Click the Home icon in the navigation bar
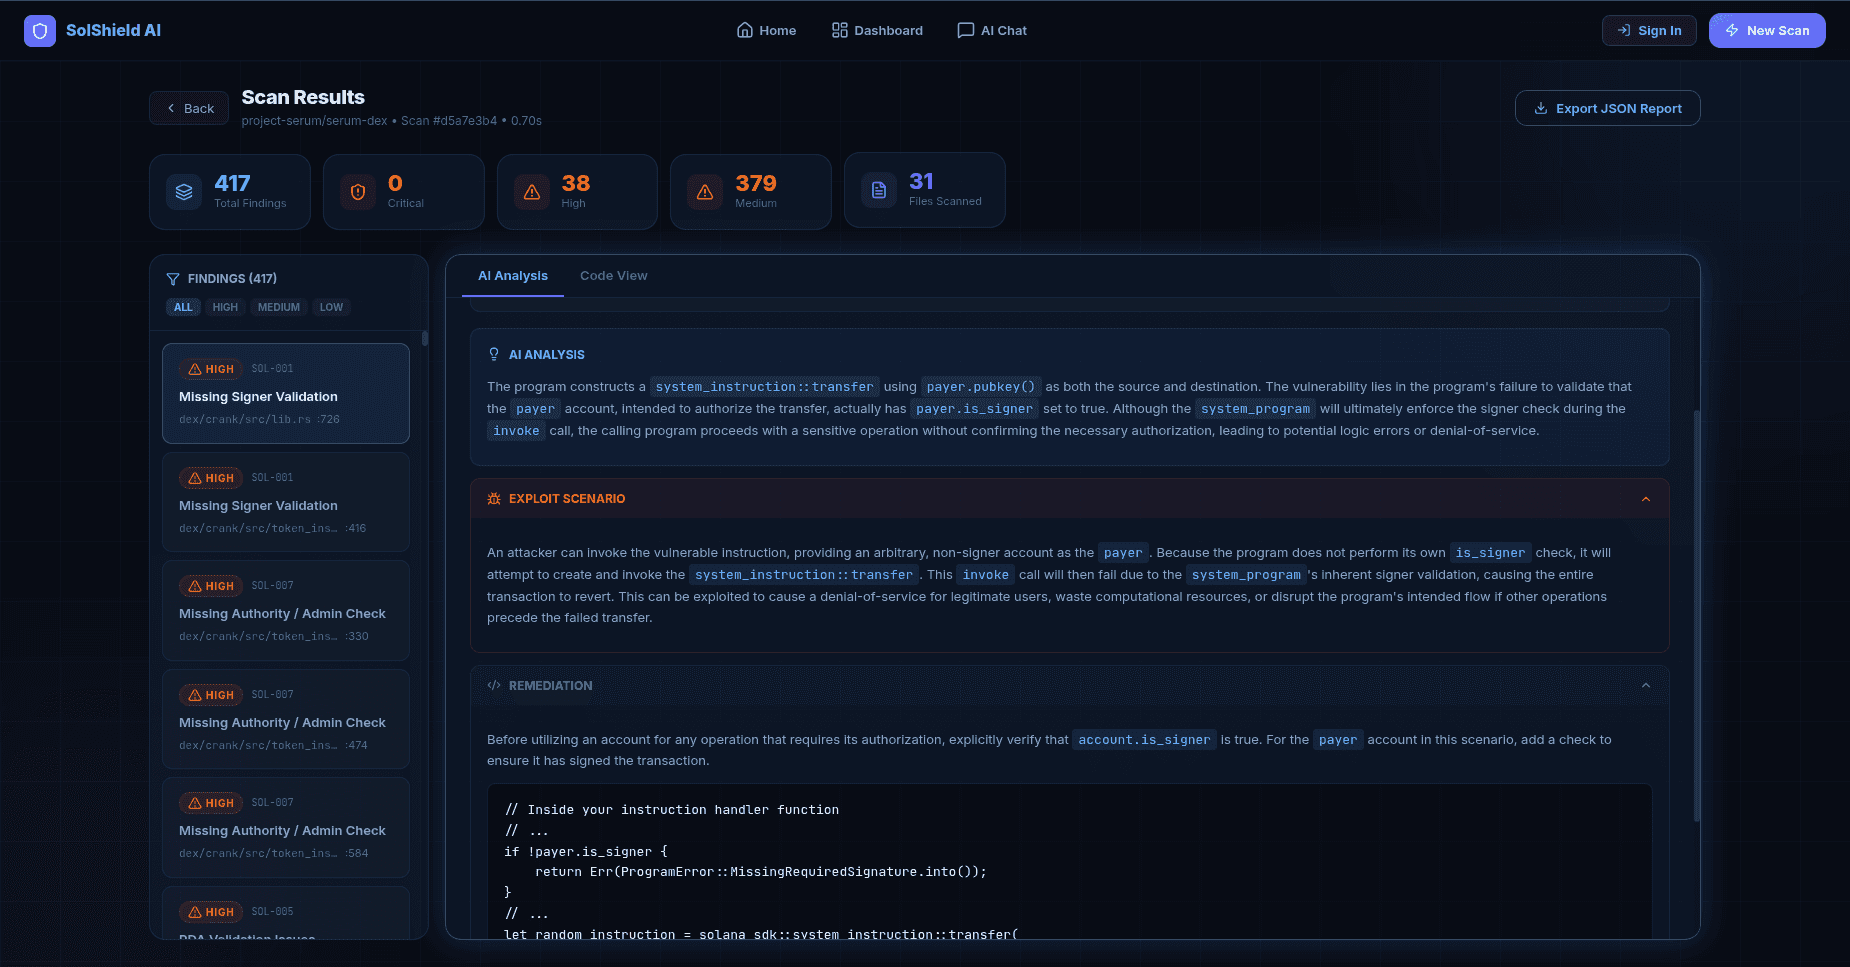 pos(744,30)
